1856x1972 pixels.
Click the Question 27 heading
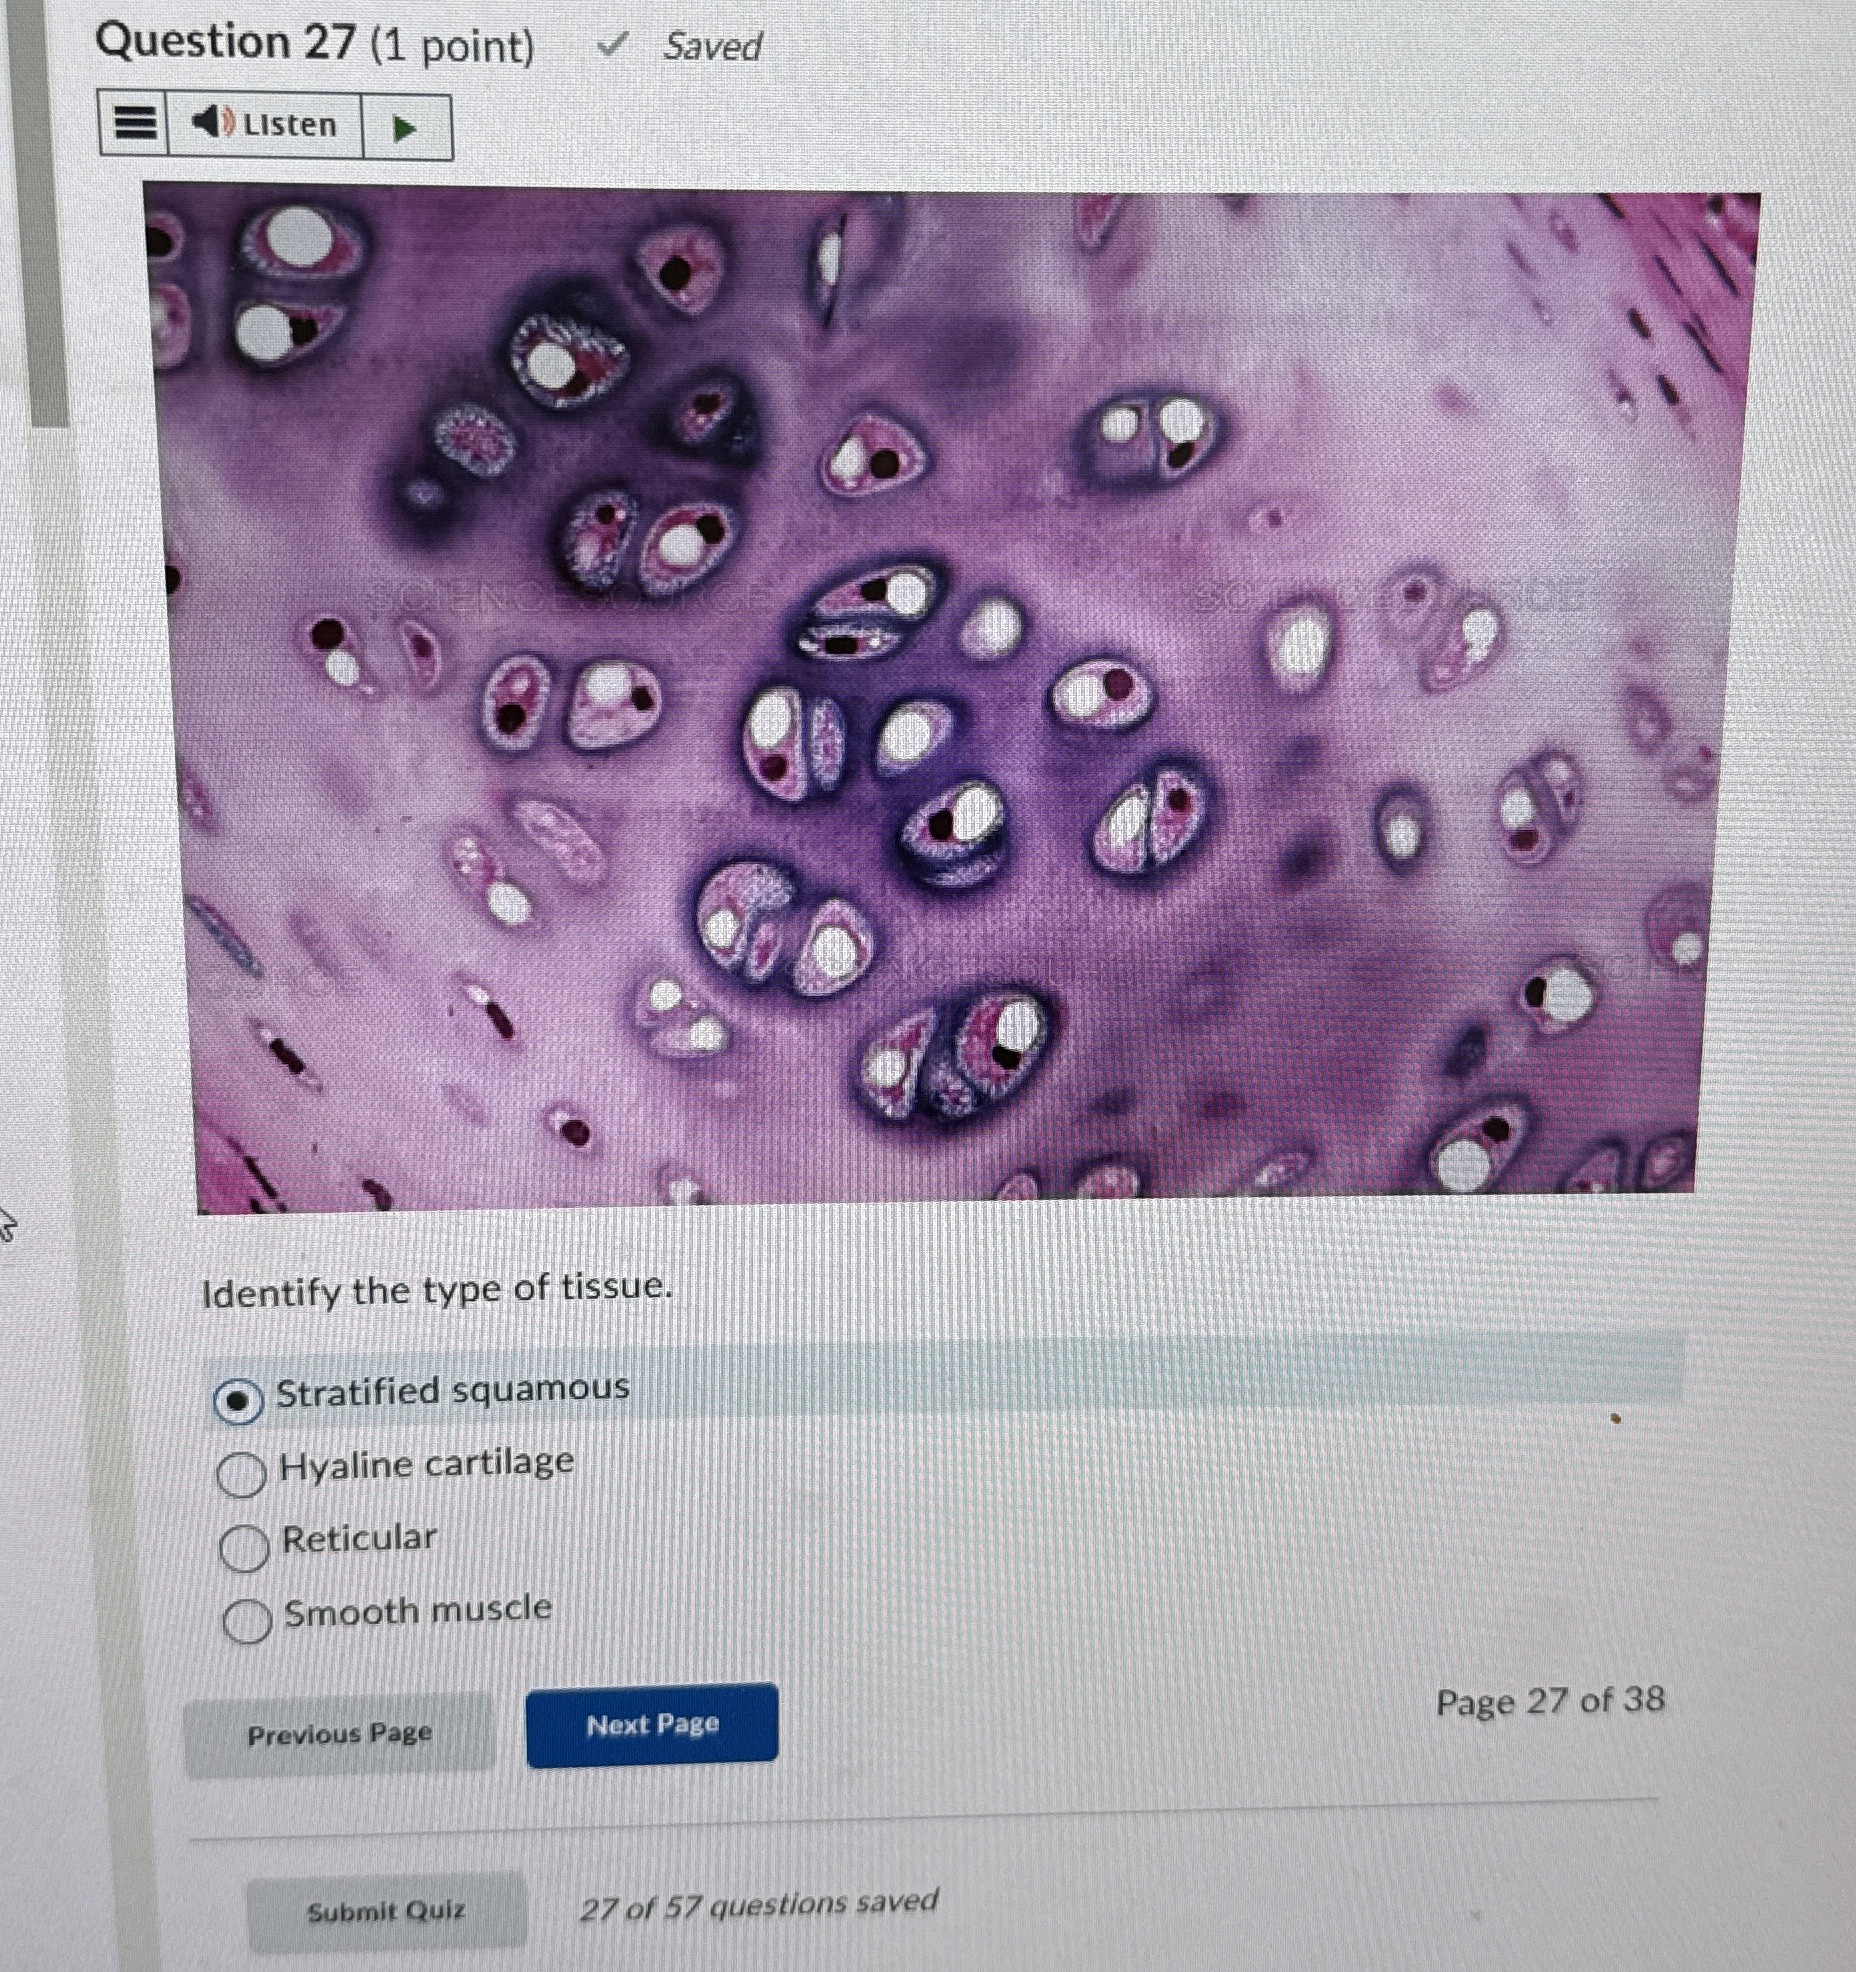coord(315,44)
